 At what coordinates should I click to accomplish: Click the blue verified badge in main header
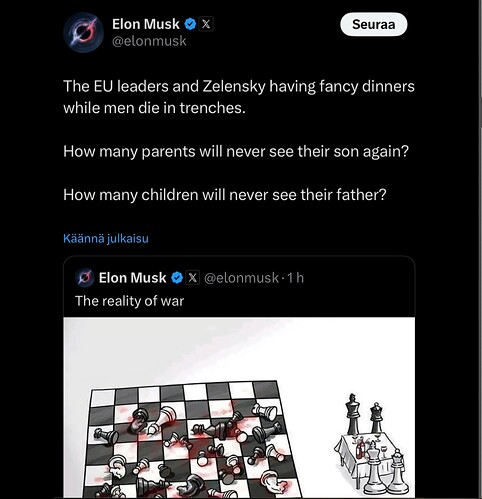tap(190, 24)
